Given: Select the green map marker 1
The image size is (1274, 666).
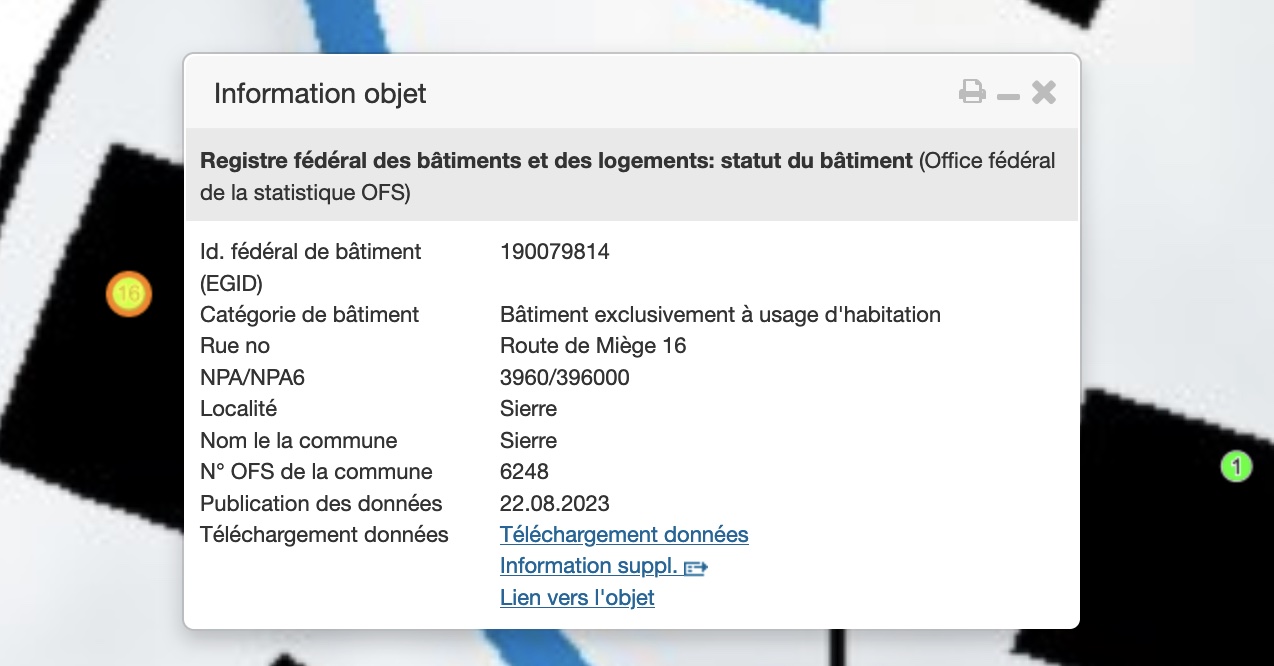Looking at the screenshot, I should [x=1236, y=466].
